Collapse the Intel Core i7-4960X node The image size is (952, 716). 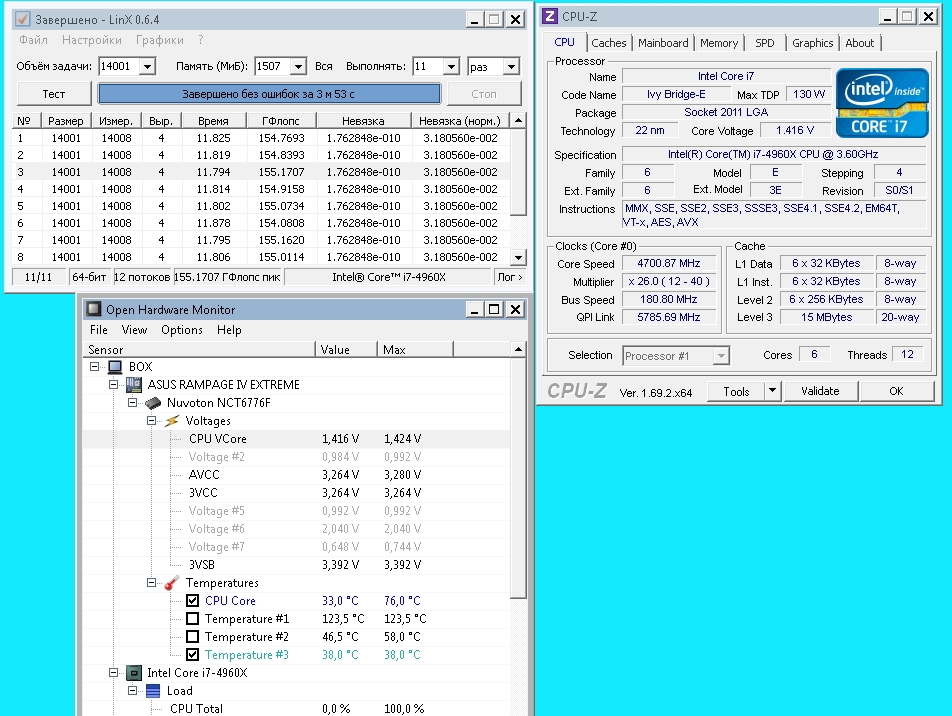click(114, 672)
